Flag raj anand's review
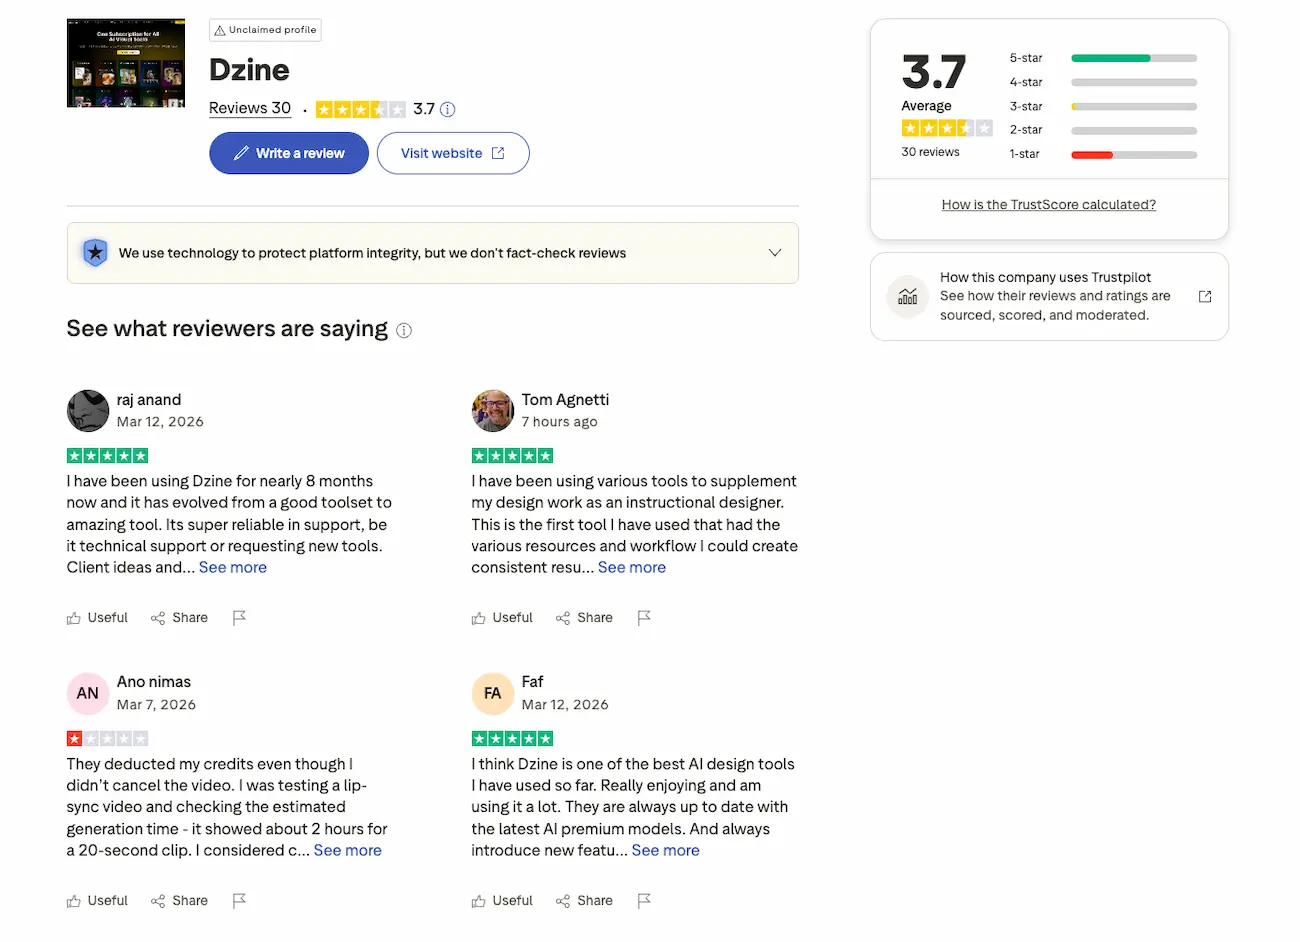1300x942 pixels. click(x=239, y=618)
